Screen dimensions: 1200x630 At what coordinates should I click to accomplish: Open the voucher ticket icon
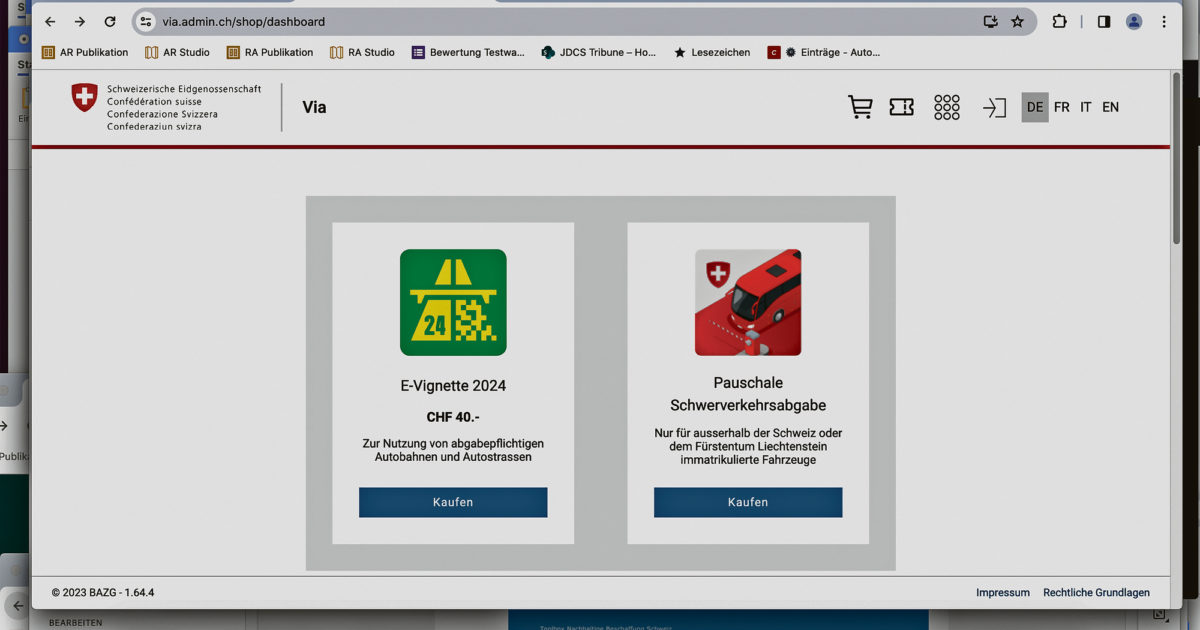(x=902, y=107)
